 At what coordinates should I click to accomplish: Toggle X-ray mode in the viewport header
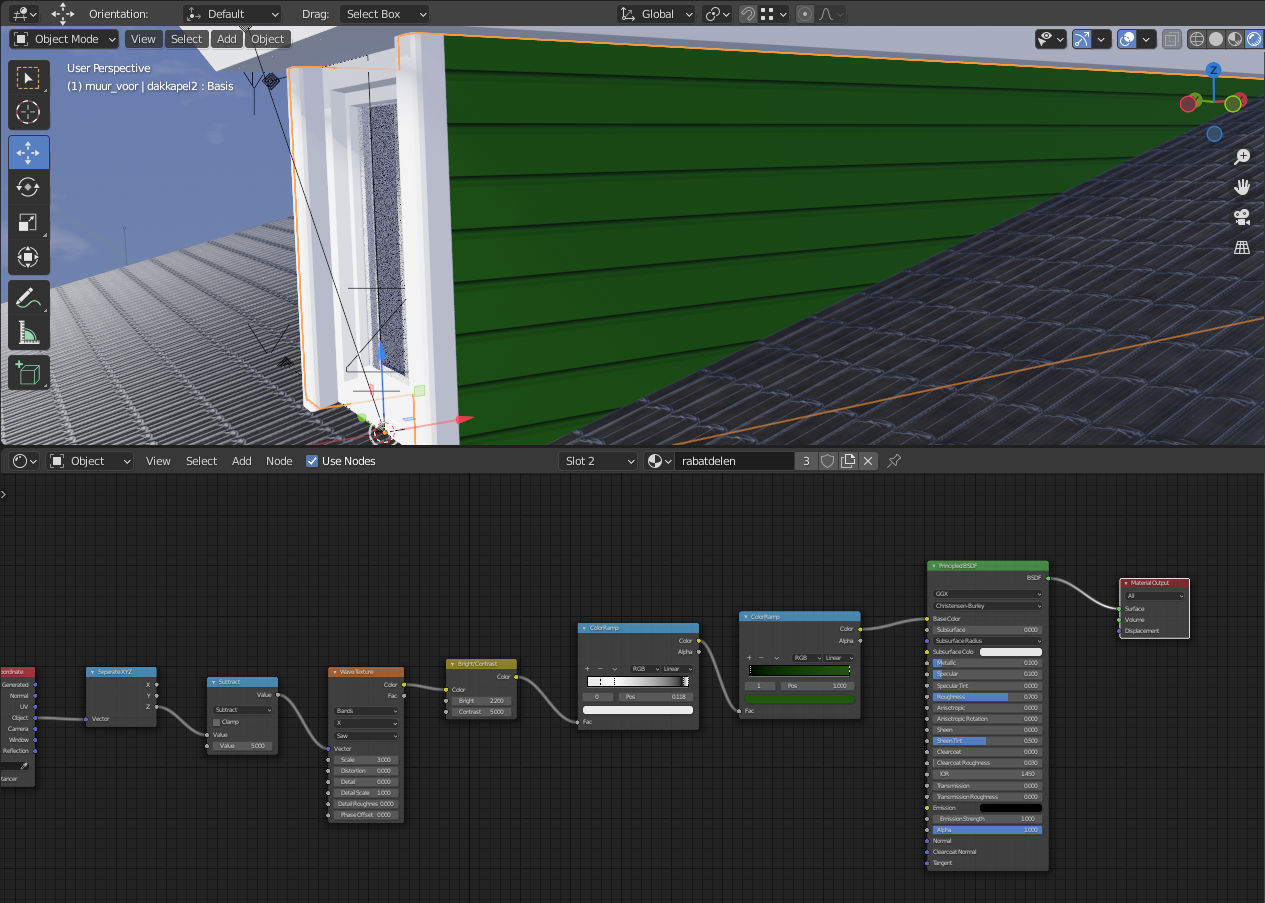pyautogui.click(x=1171, y=39)
